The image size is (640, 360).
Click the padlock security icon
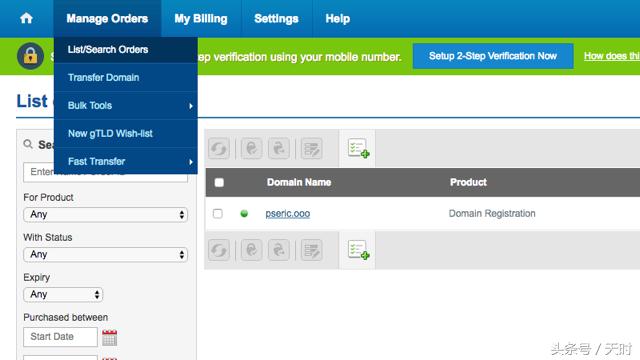click(30, 56)
